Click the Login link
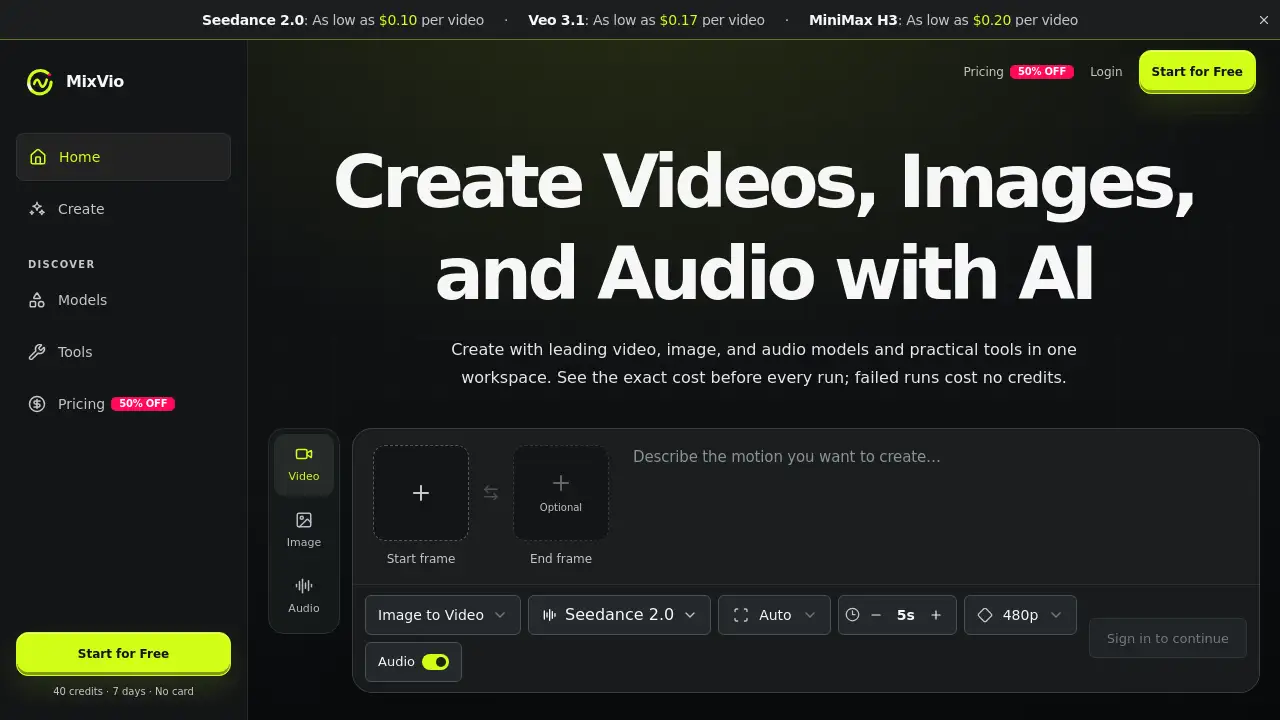Image resolution: width=1280 pixels, height=720 pixels. point(1106,72)
